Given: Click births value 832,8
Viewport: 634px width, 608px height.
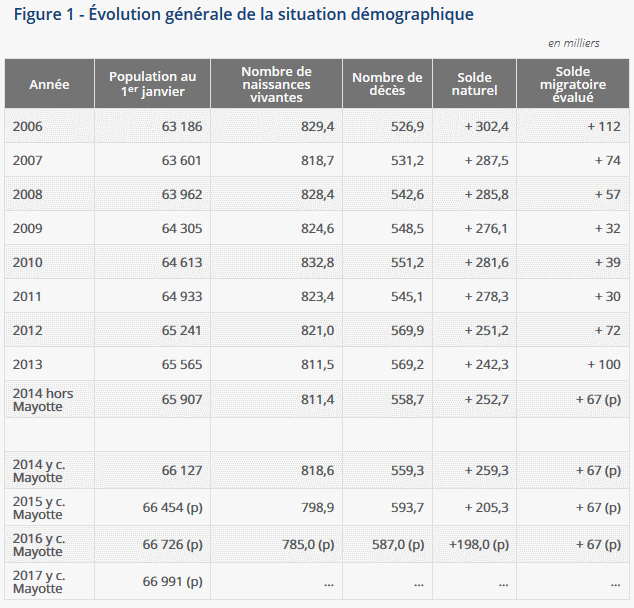Looking at the screenshot, I should tap(317, 262).
